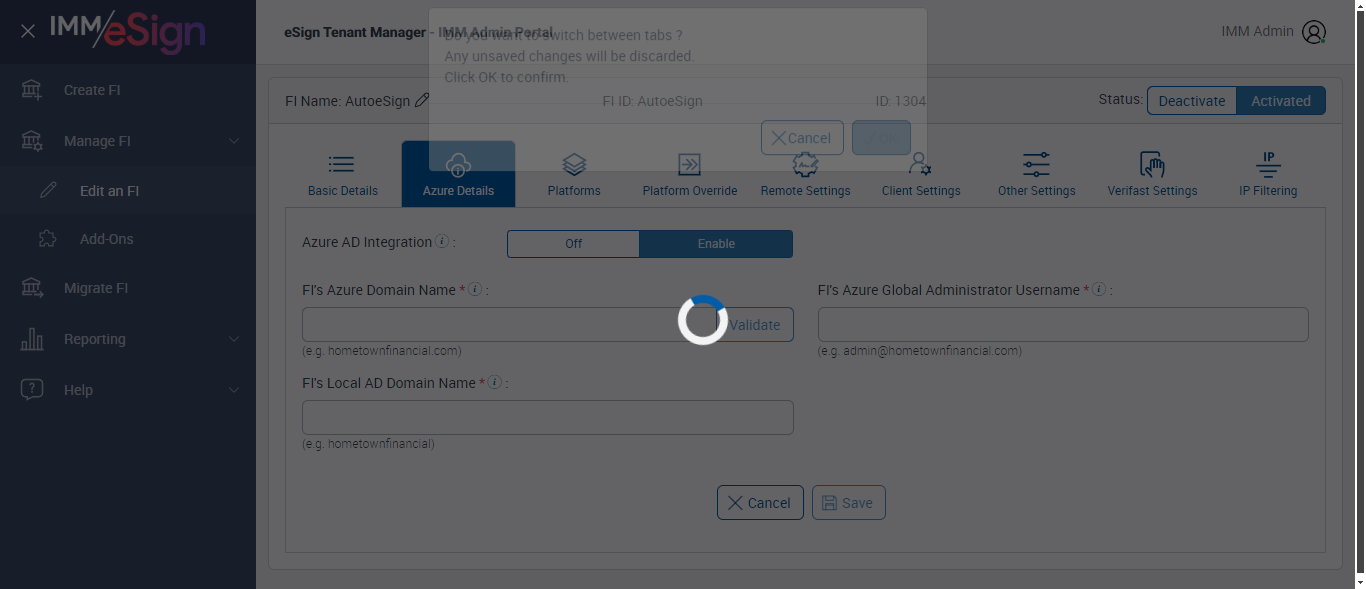This screenshot has height=589, width=1366.
Task: Click the puzzle icon beside Add-Ons
Action: (x=47, y=239)
